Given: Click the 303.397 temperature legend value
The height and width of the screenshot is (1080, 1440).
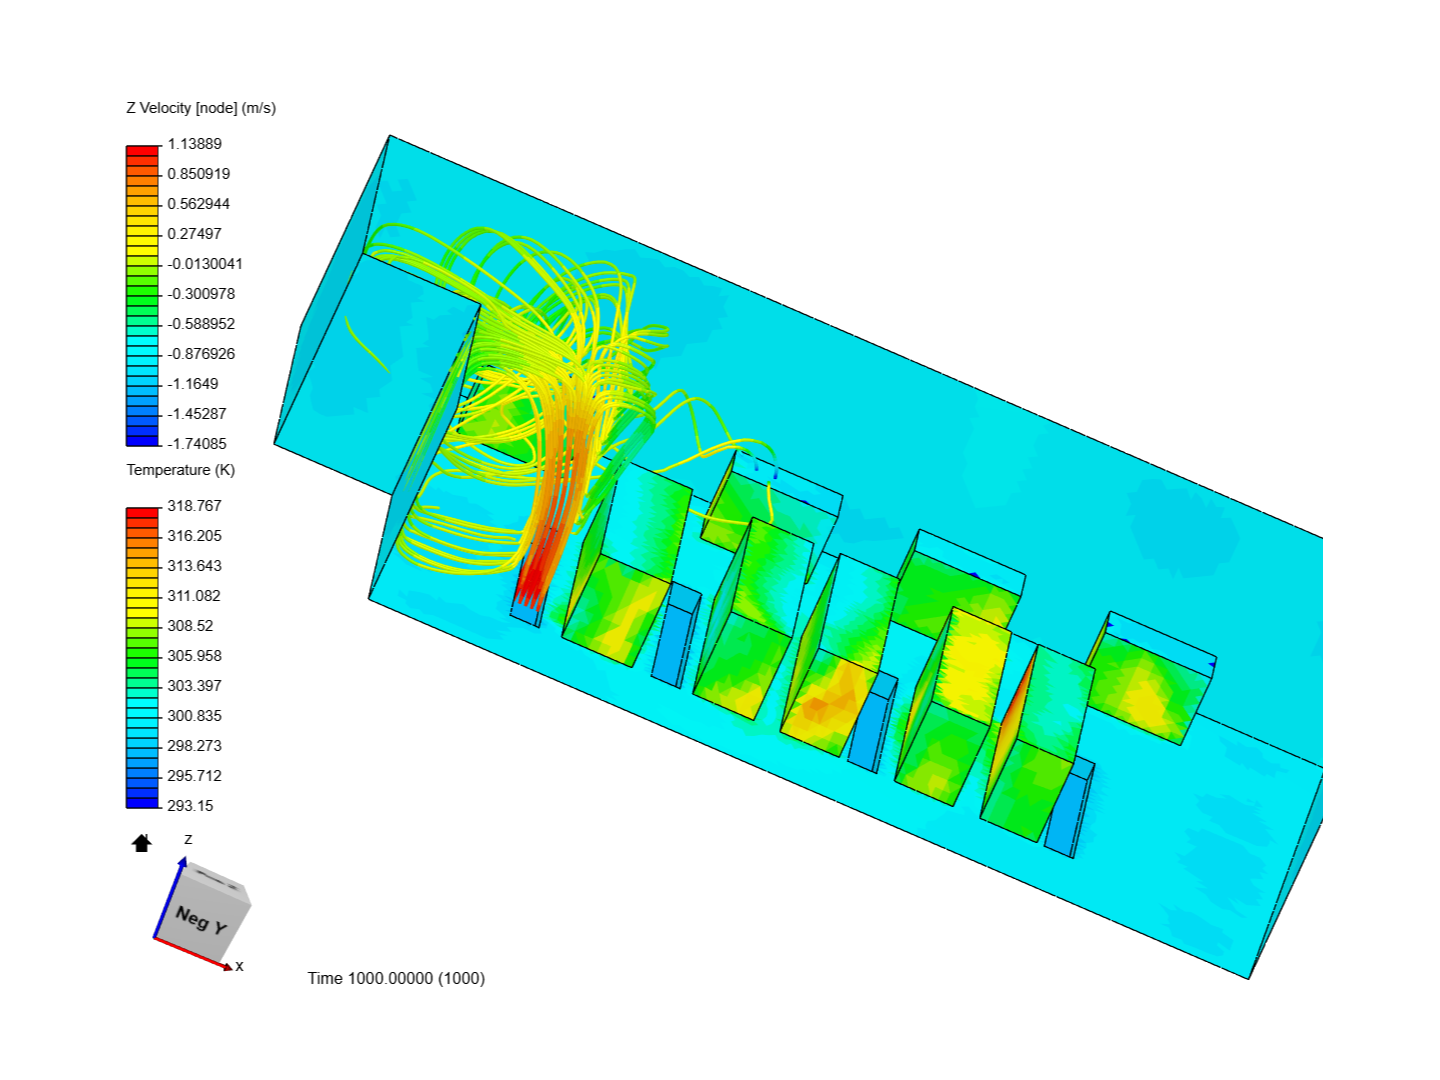Looking at the screenshot, I should click(x=195, y=686).
